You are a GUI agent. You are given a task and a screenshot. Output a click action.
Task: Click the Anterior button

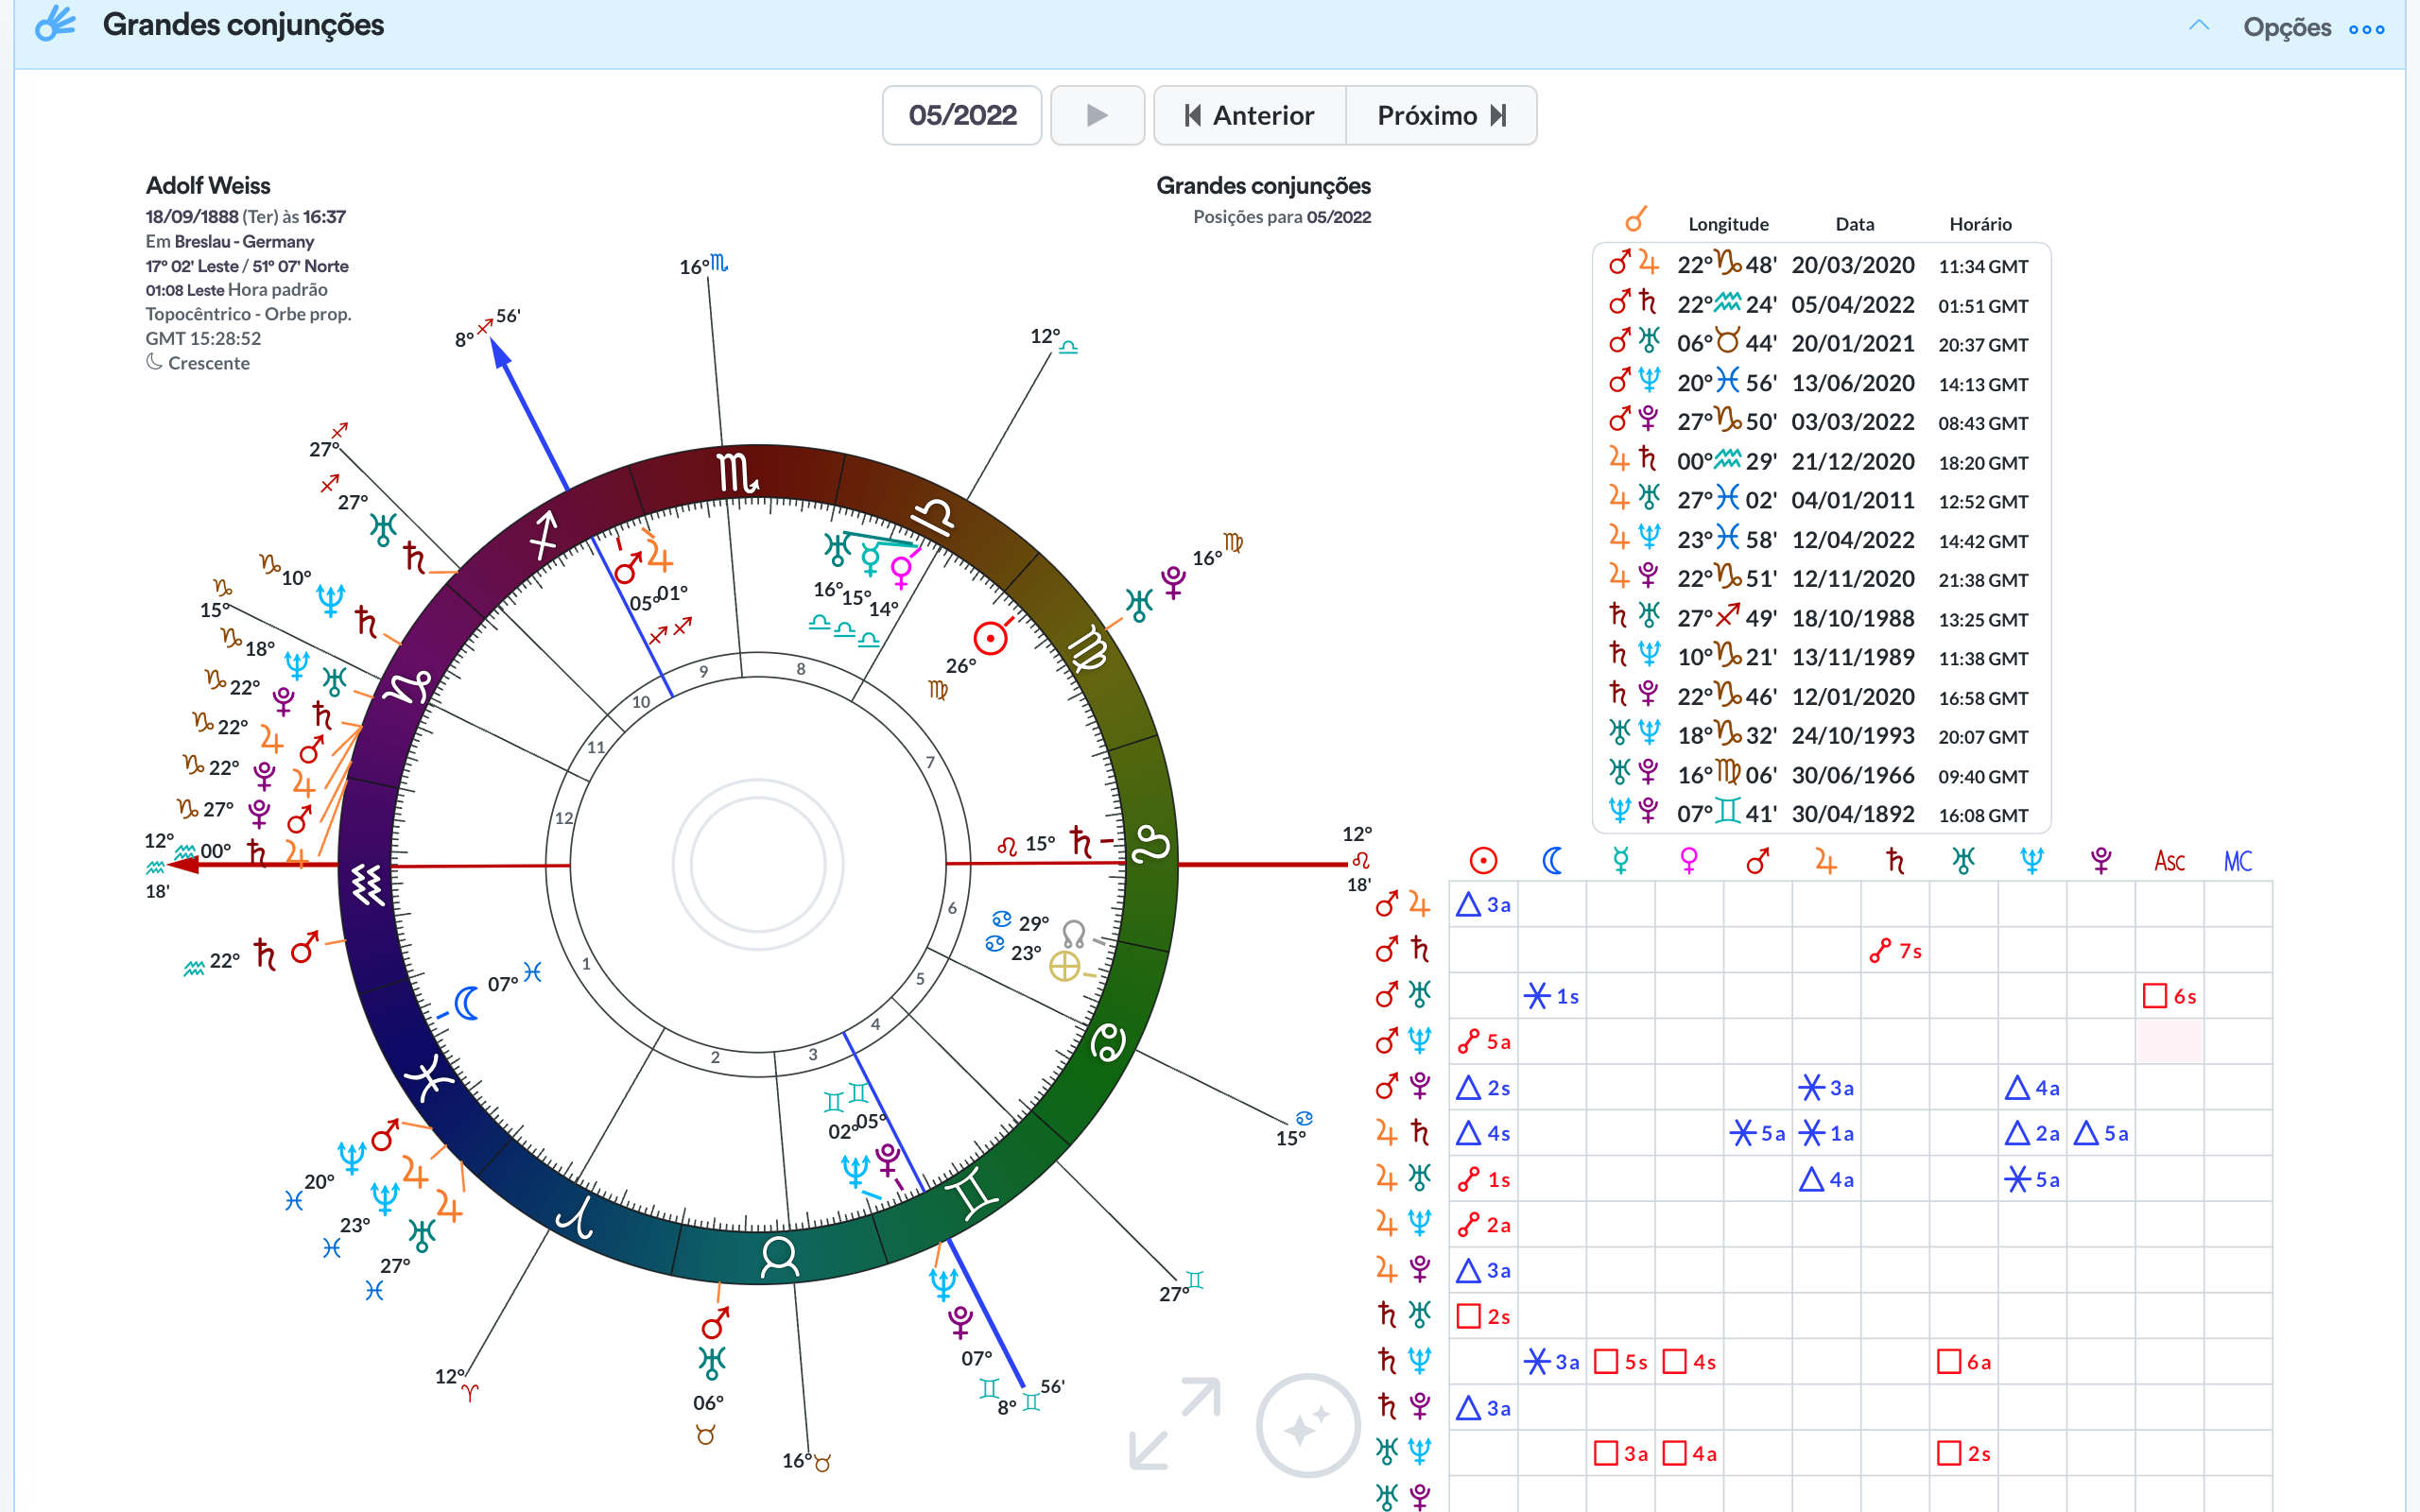coord(1249,115)
